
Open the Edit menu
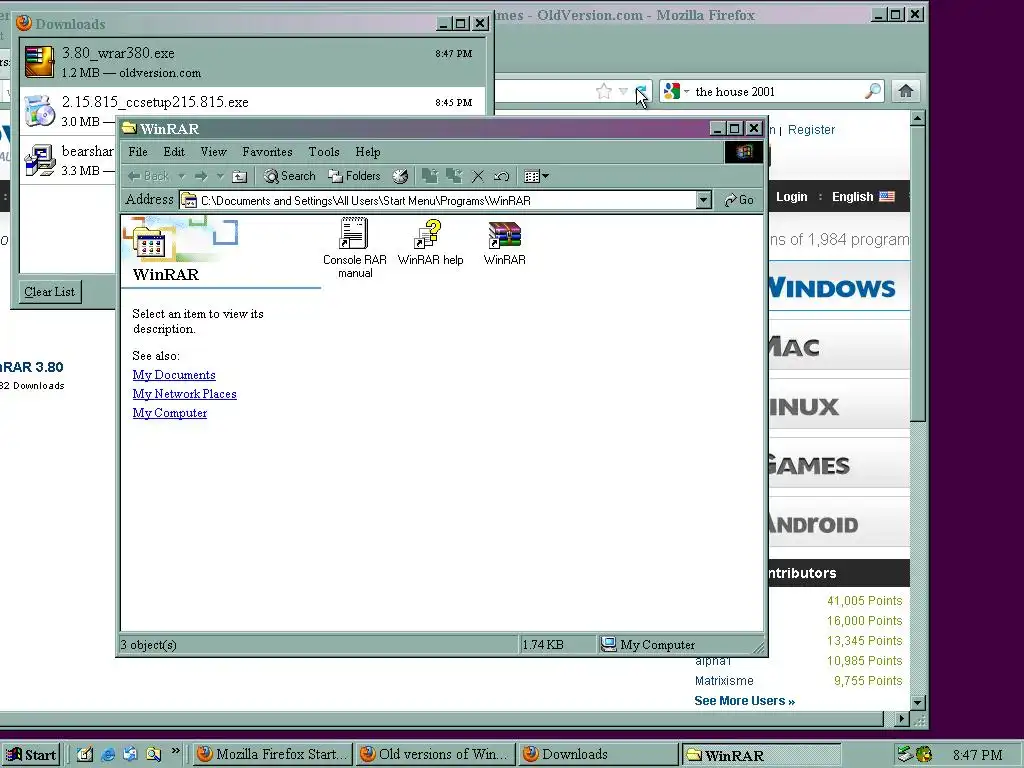[174, 152]
